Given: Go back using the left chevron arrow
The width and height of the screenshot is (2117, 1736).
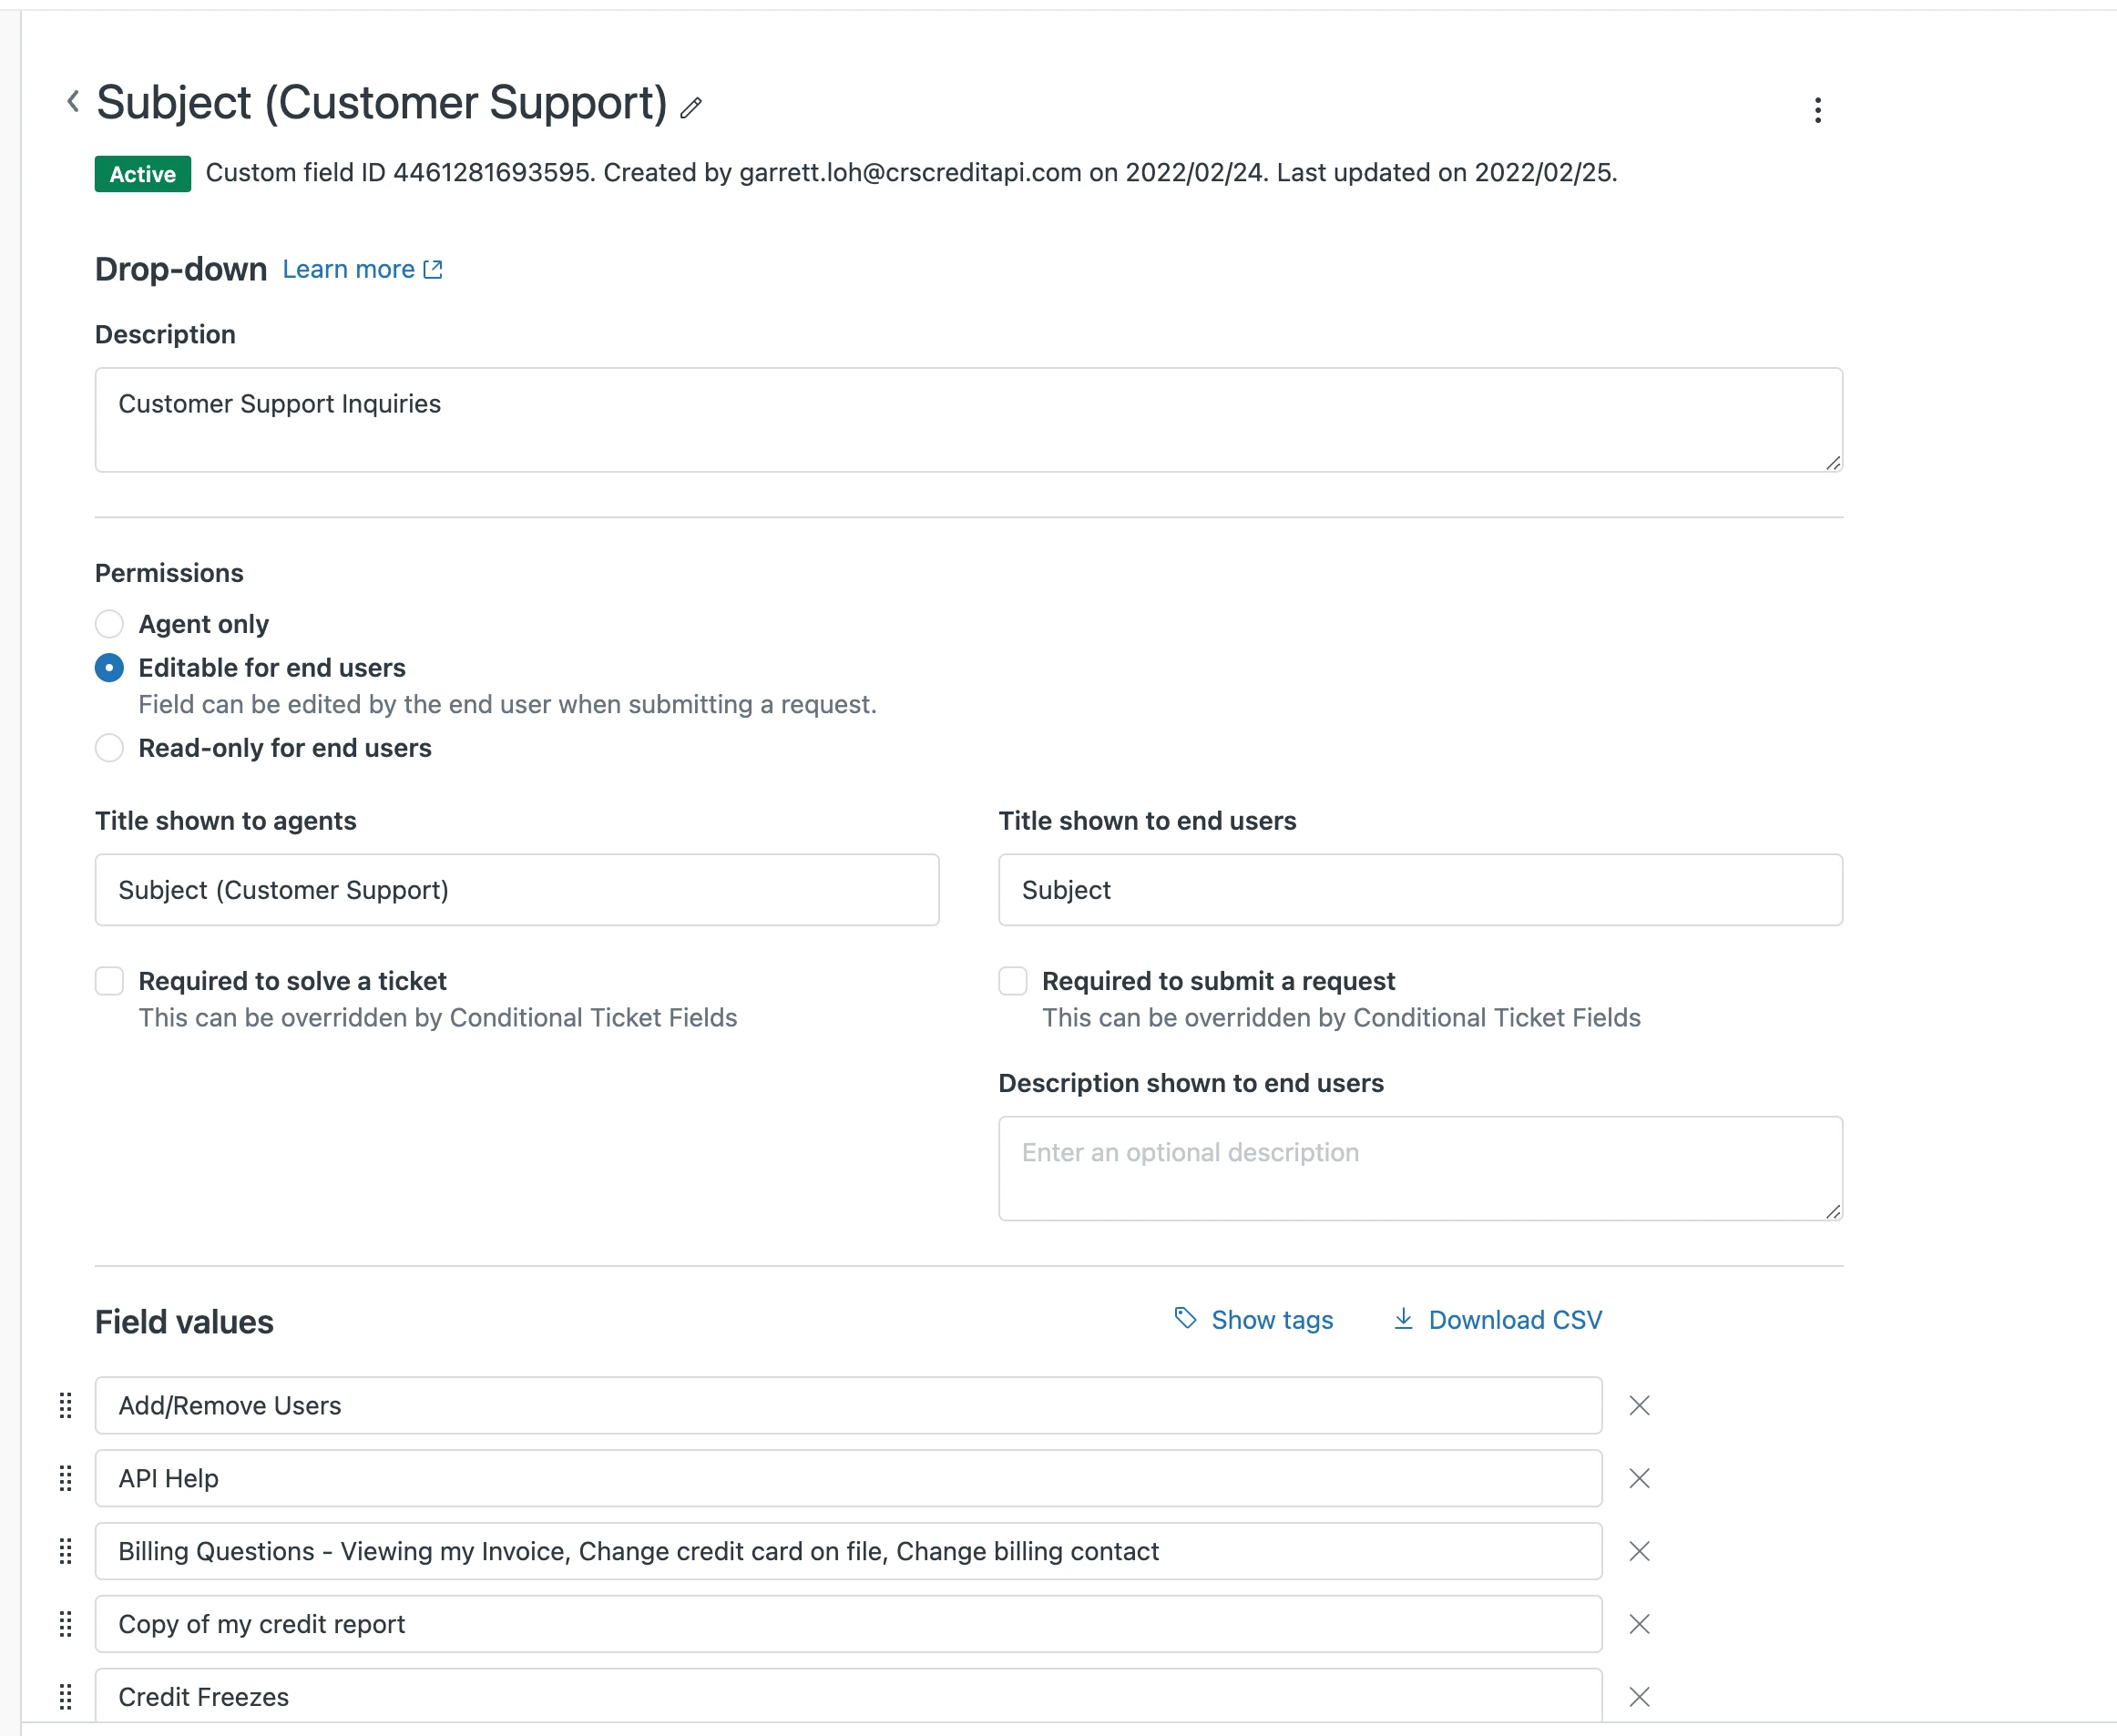Looking at the screenshot, I should point(73,101).
